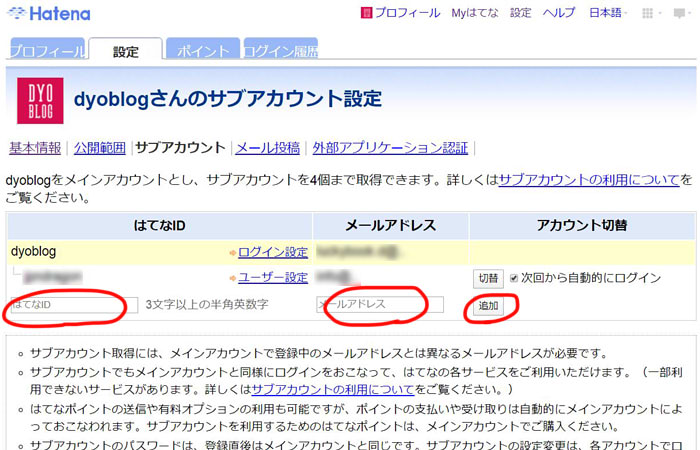Open the services grid icon in header

(x=647, y=13)
